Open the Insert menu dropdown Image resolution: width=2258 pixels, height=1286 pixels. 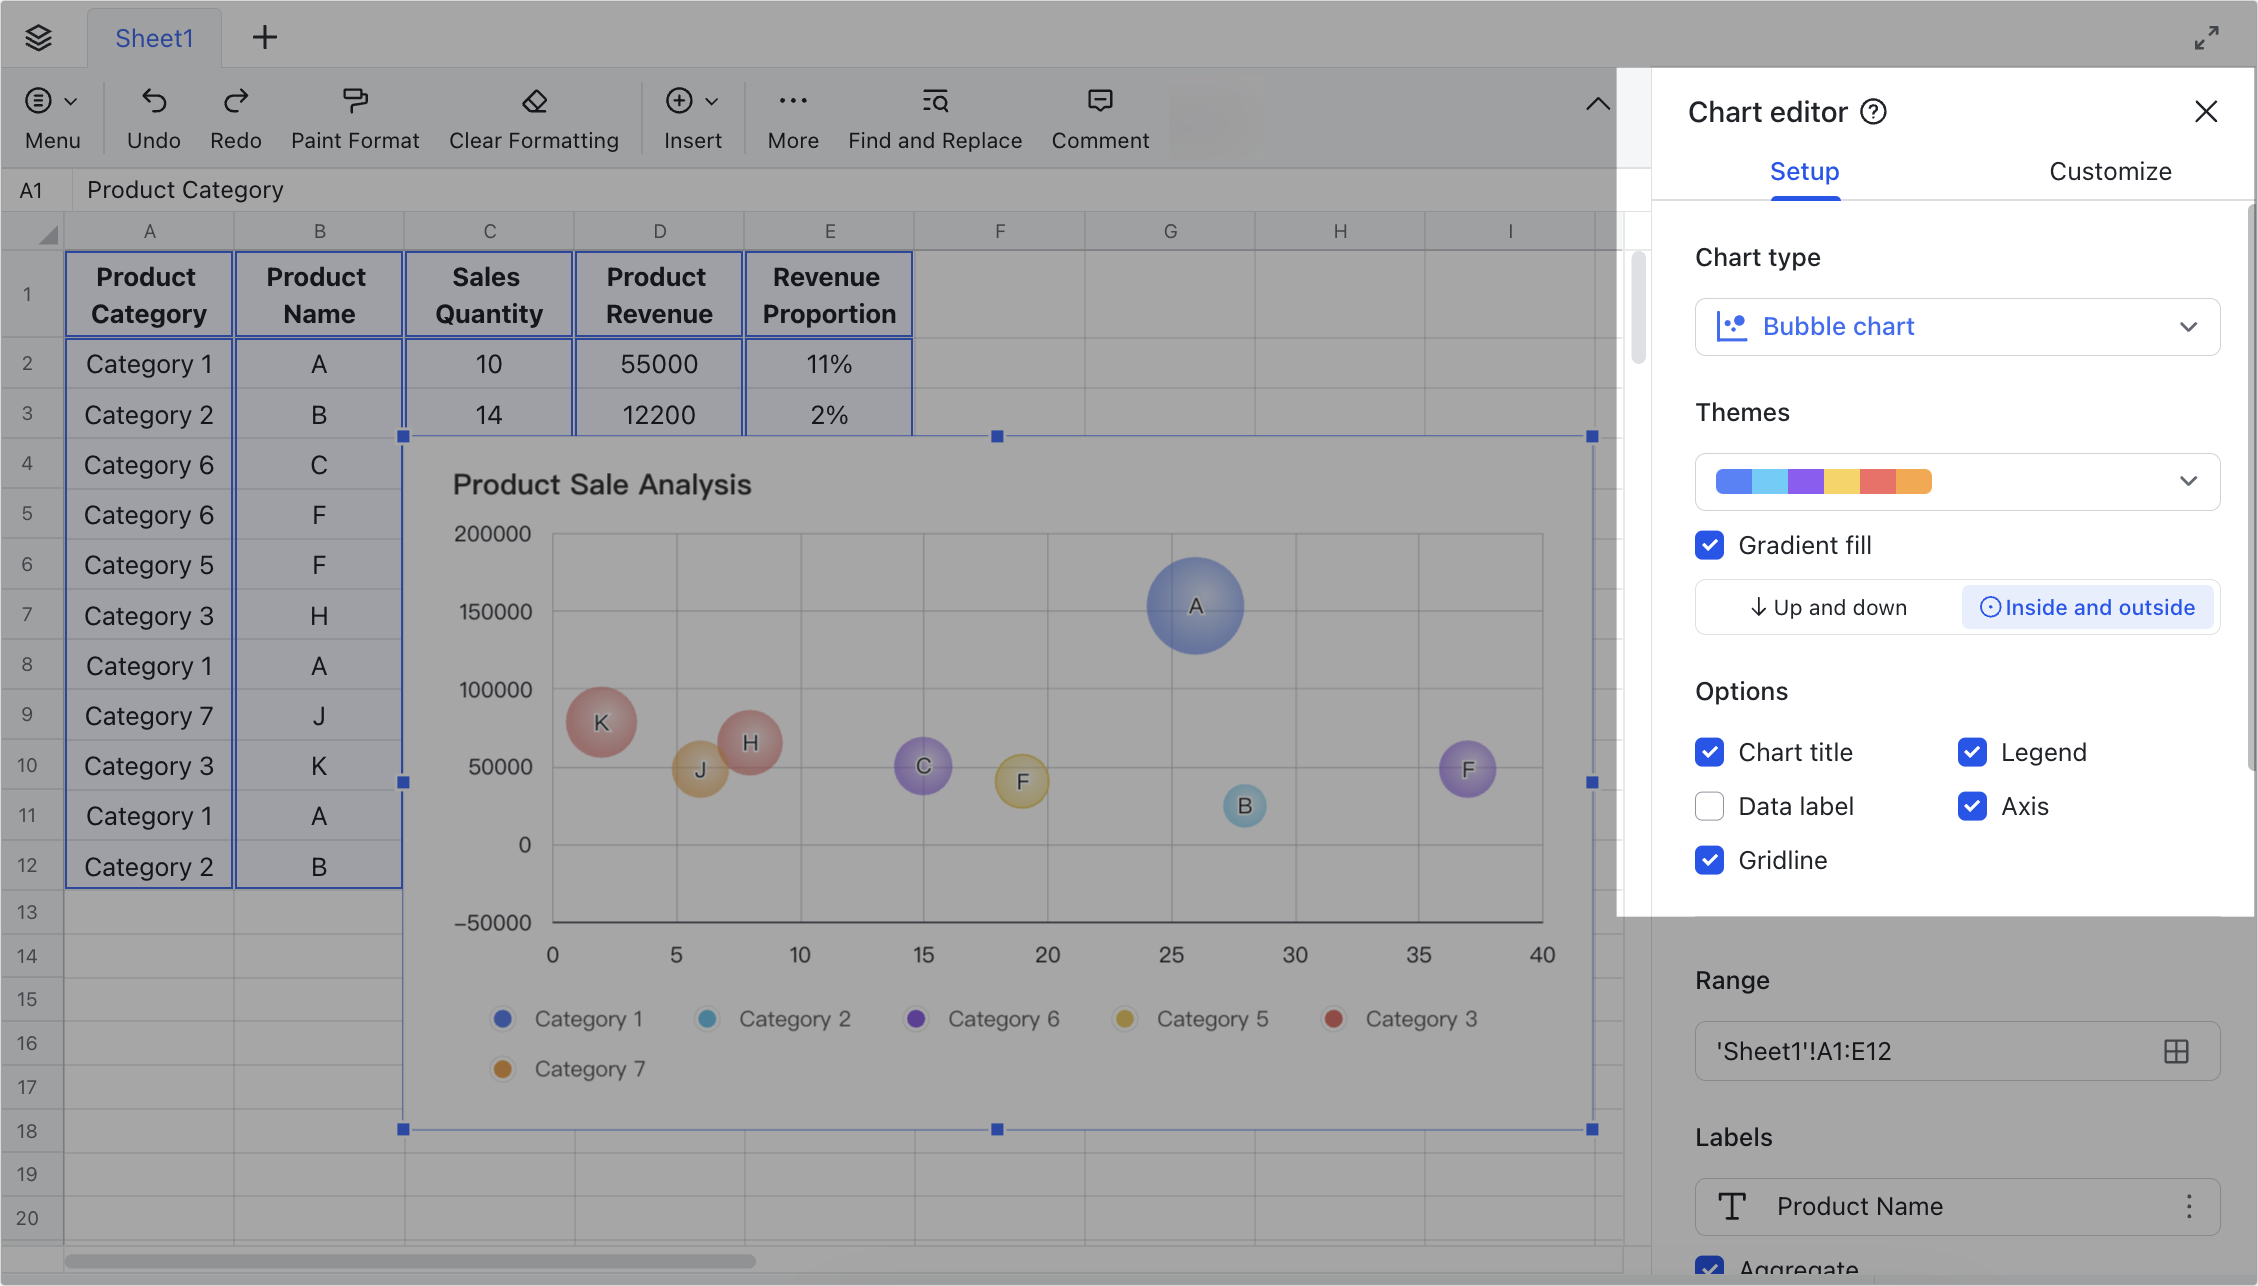point(712,101)
